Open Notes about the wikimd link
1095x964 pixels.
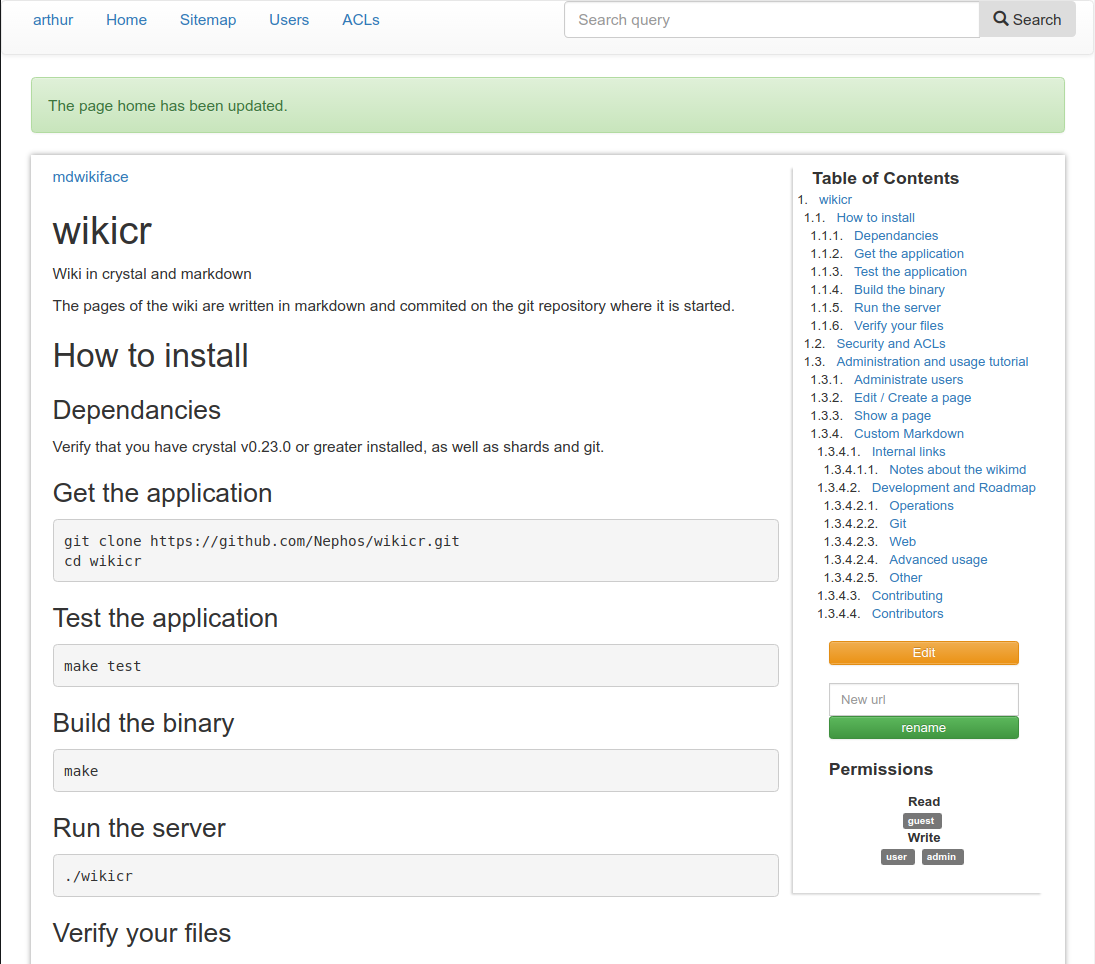tap(957, 469)
